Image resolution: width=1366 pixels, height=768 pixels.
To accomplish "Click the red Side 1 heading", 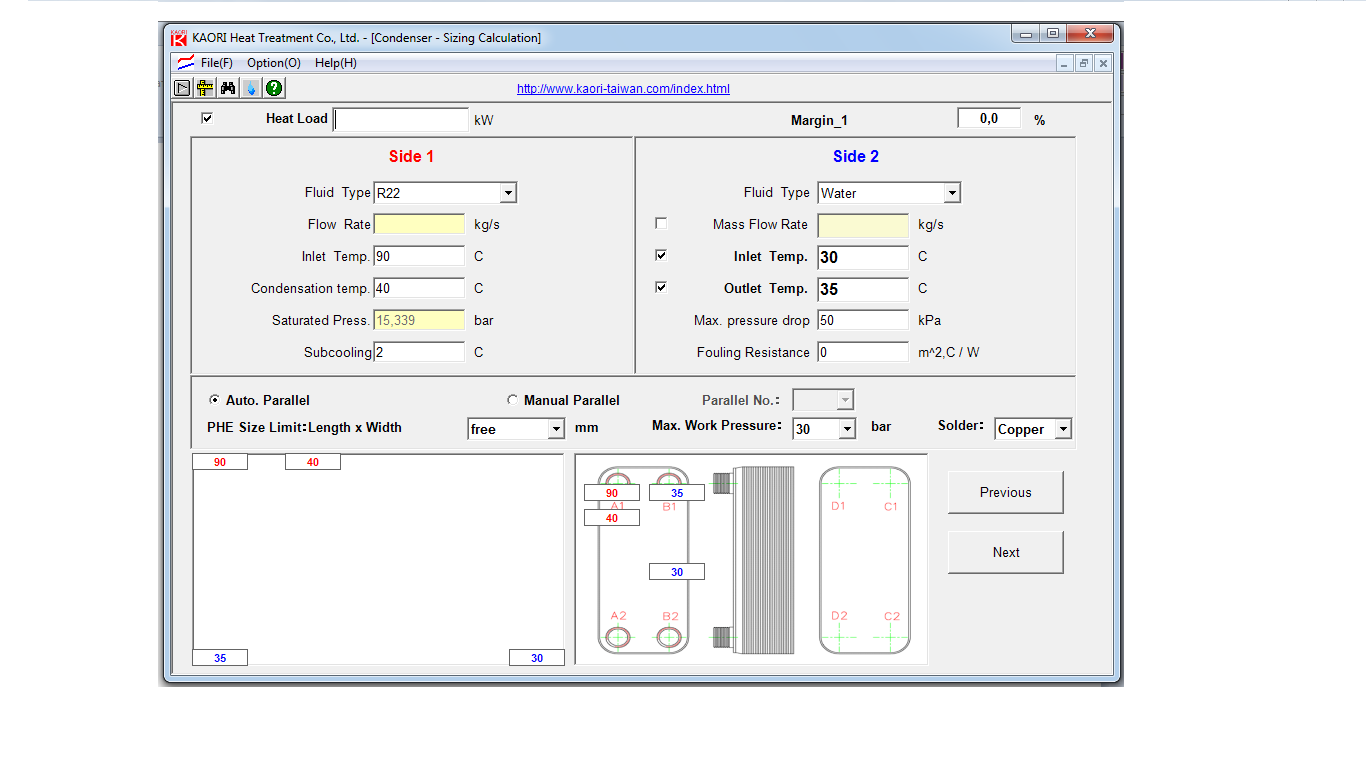I will pos(411,156).
